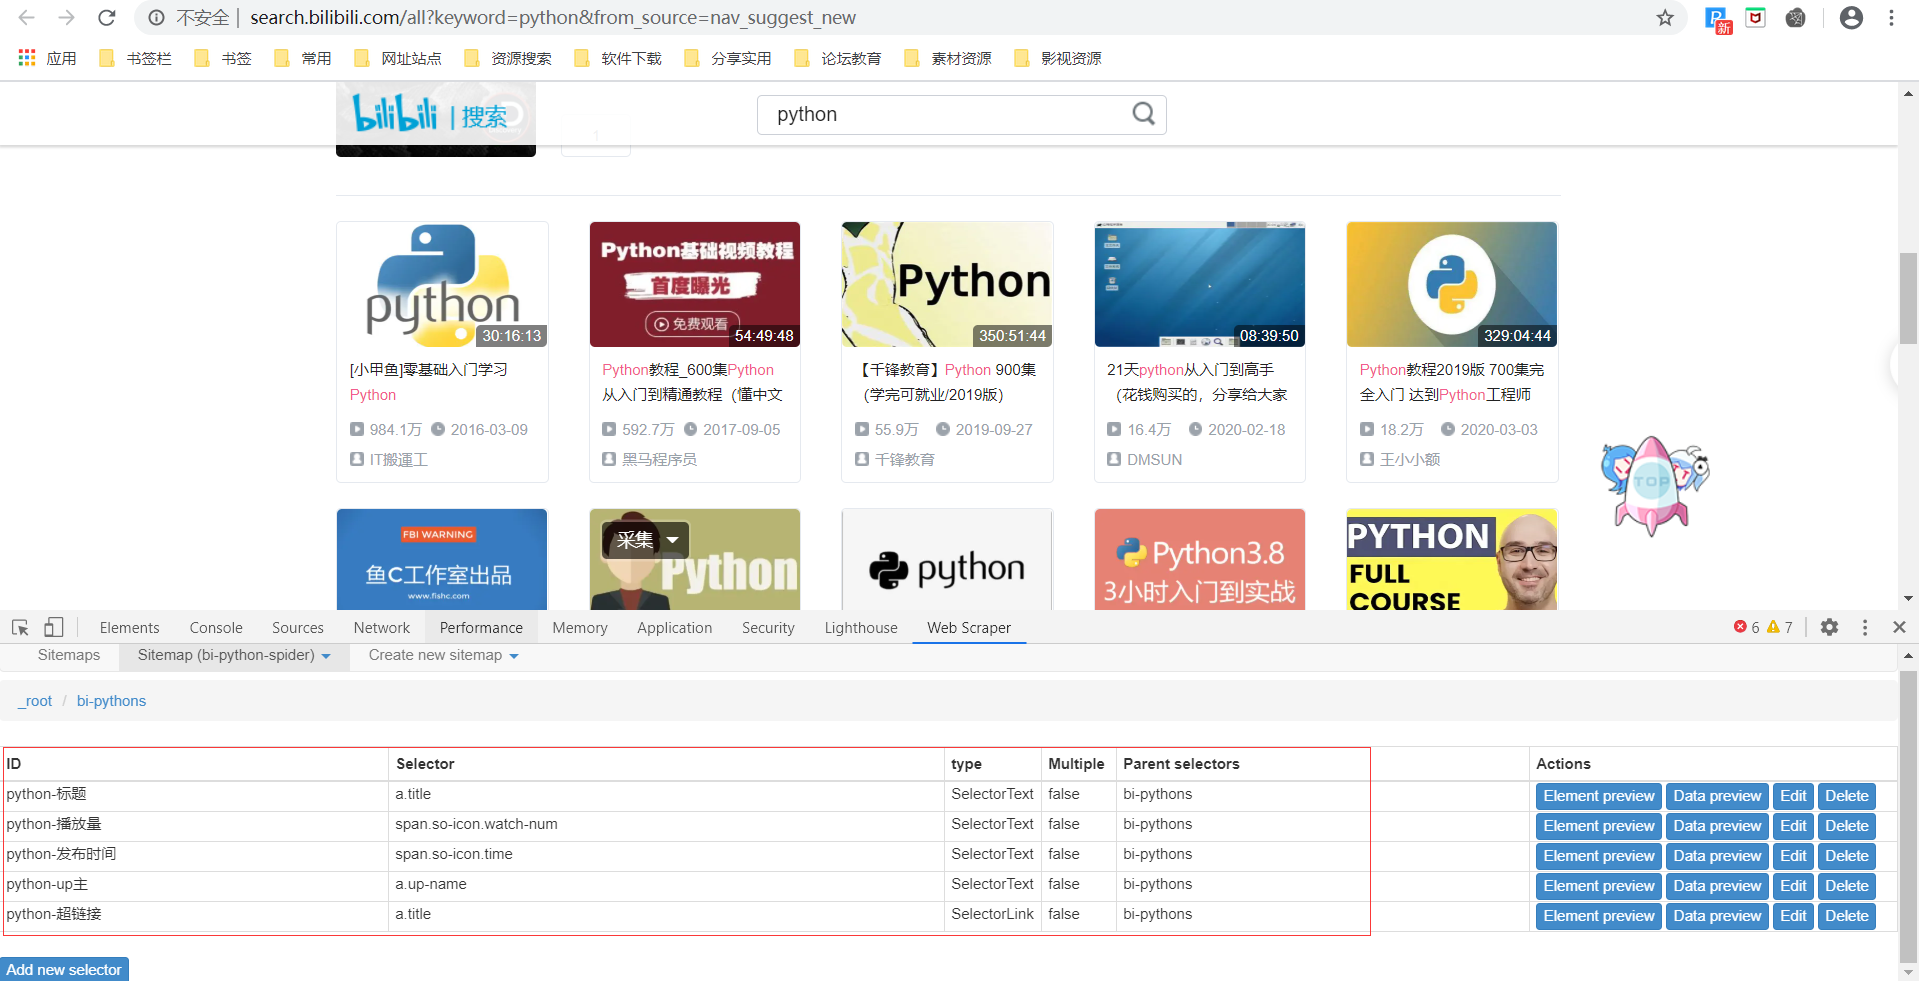Click Delete for python-标题

(1846, 796)
